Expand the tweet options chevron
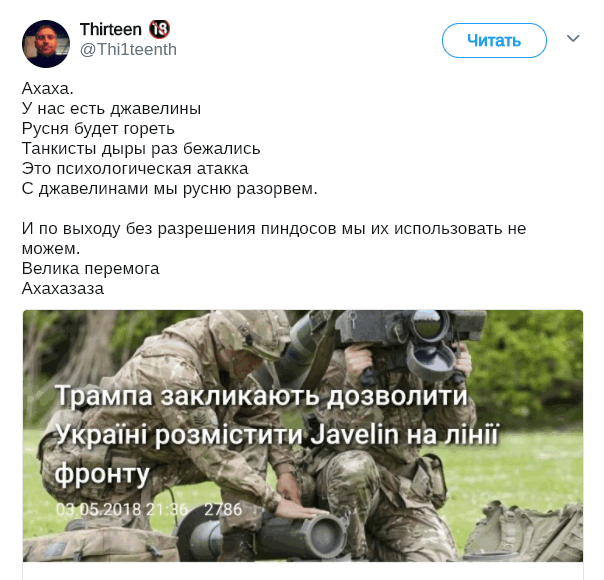604x580 pixels. pyautogui.click(x=573, y=39)
